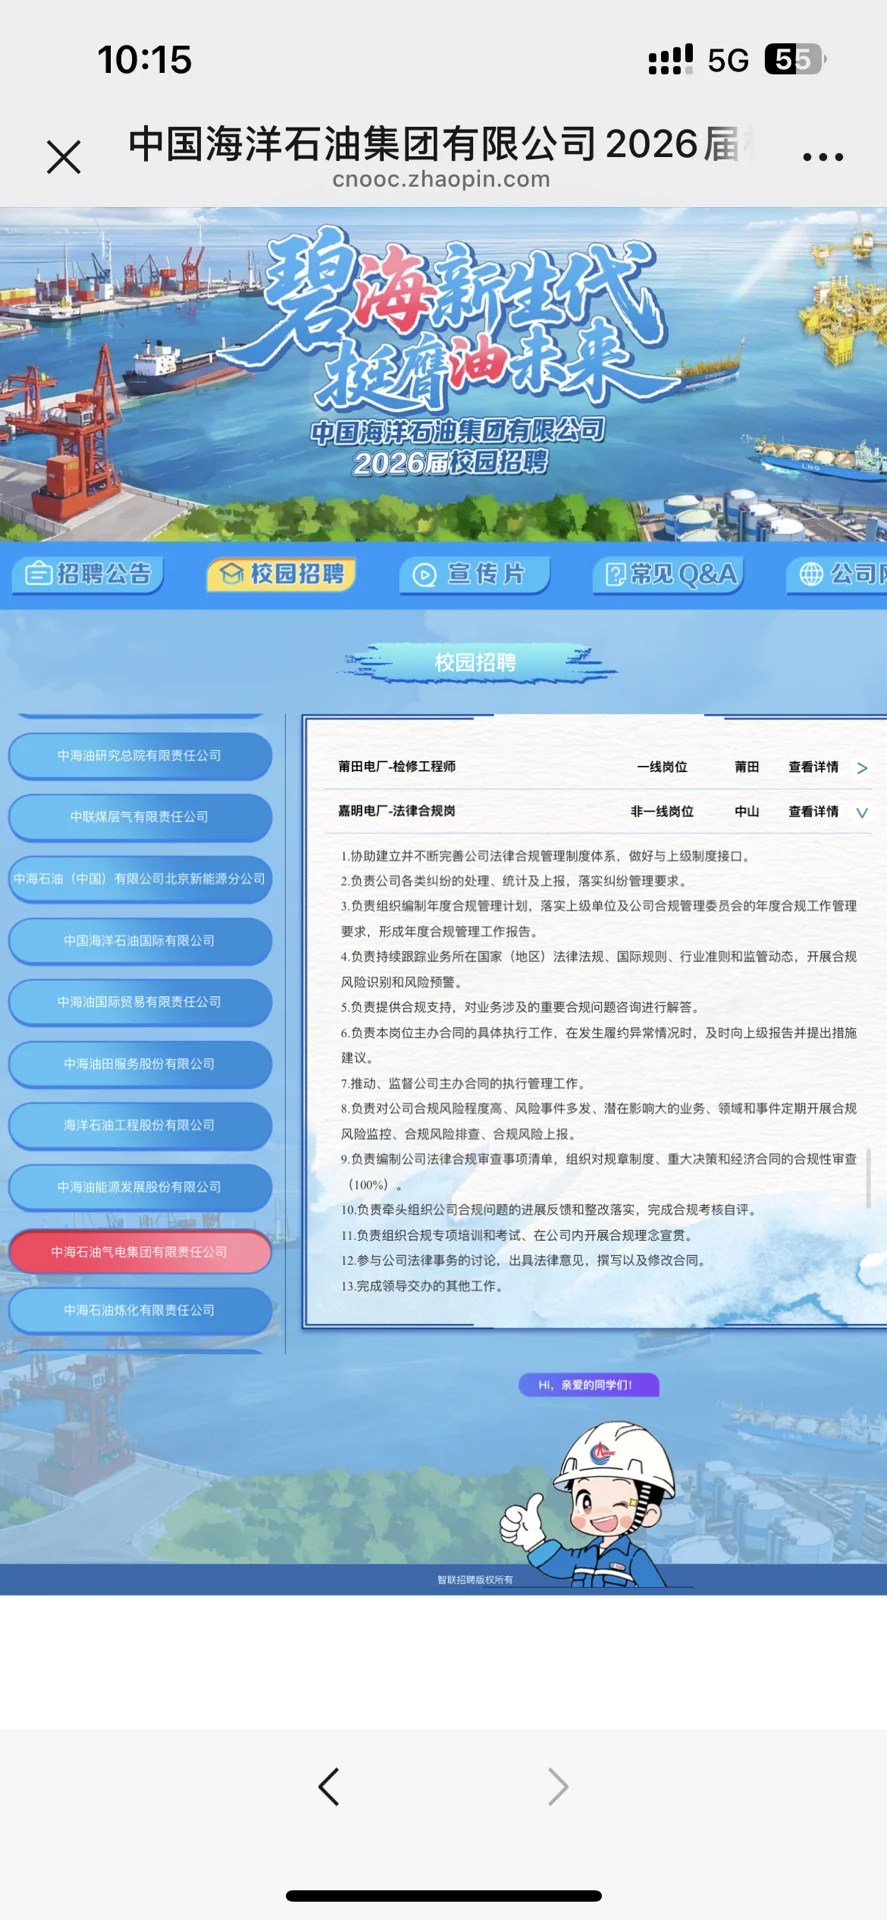Click 查看详情 for 莆田电厂-检修工程师
The image size is (887, 1920).
coord(813,767)
